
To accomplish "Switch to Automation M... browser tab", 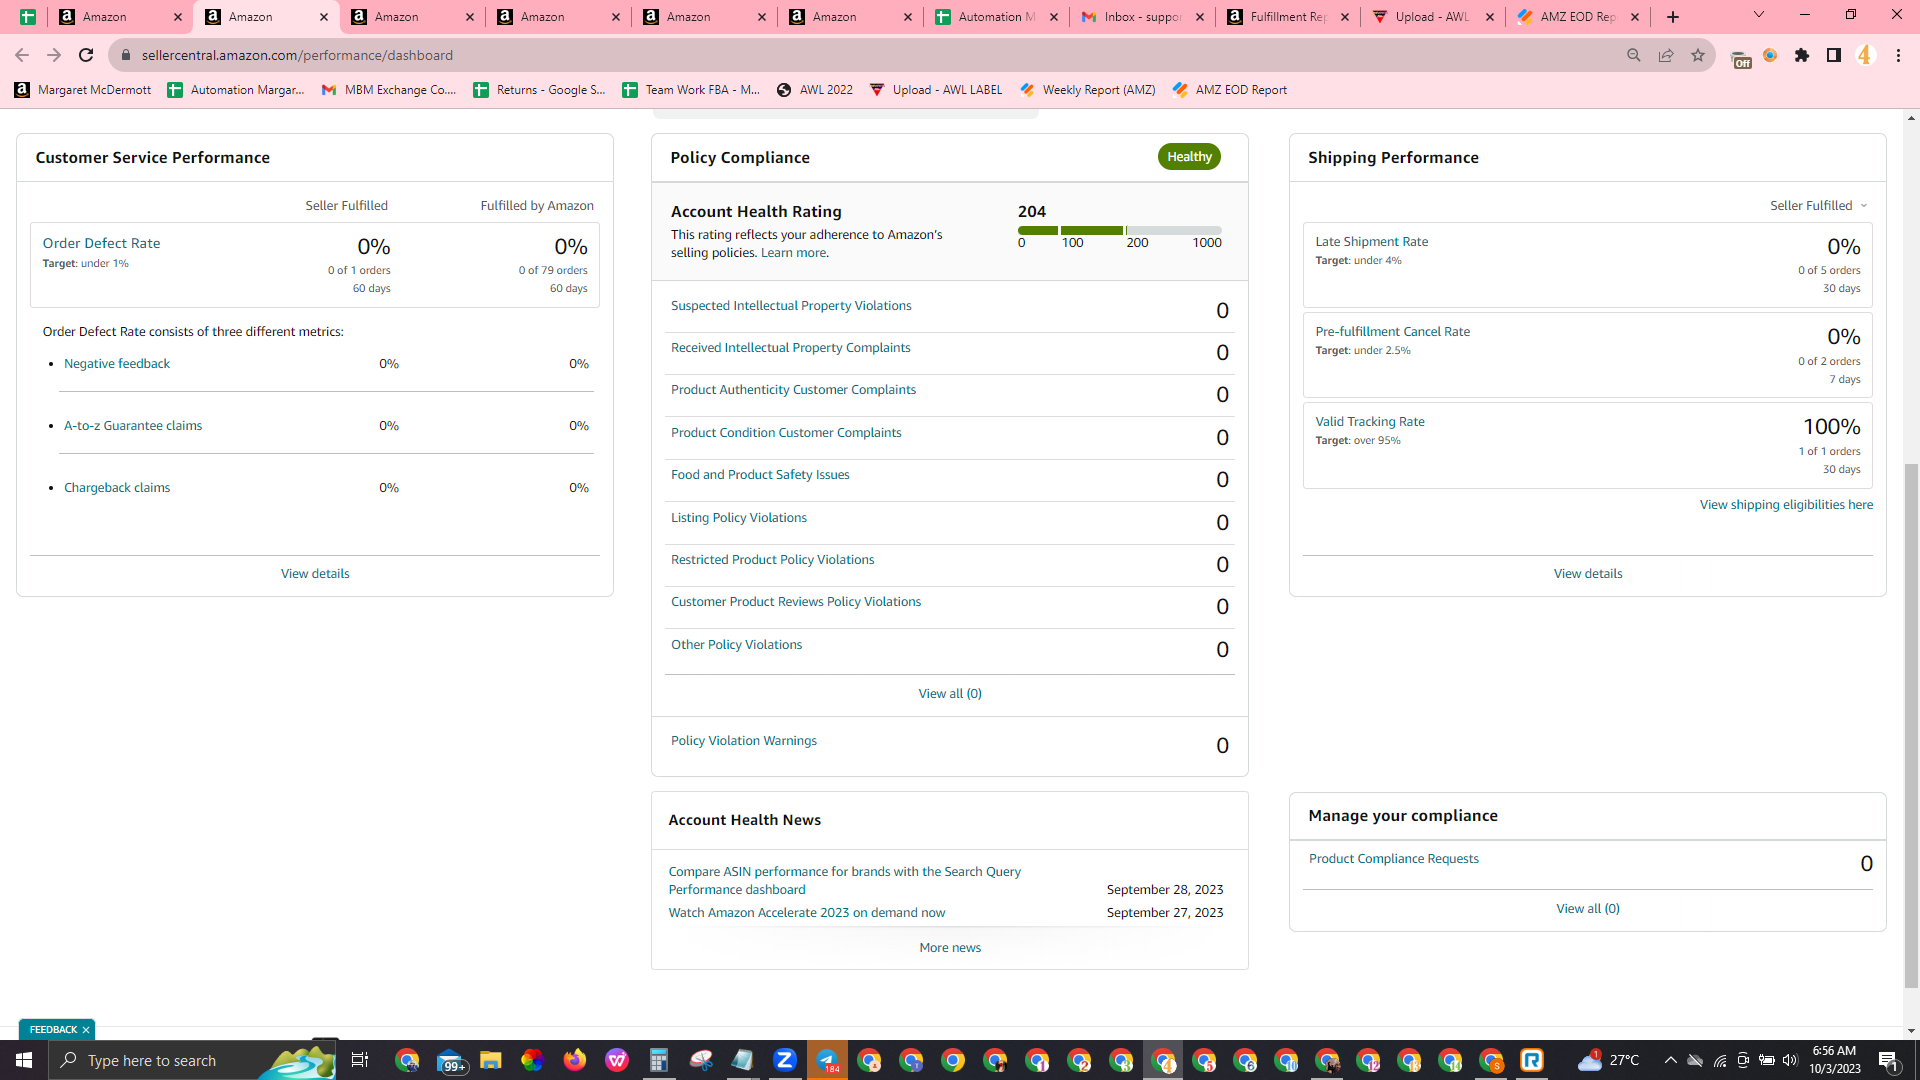I will point(996,17).
